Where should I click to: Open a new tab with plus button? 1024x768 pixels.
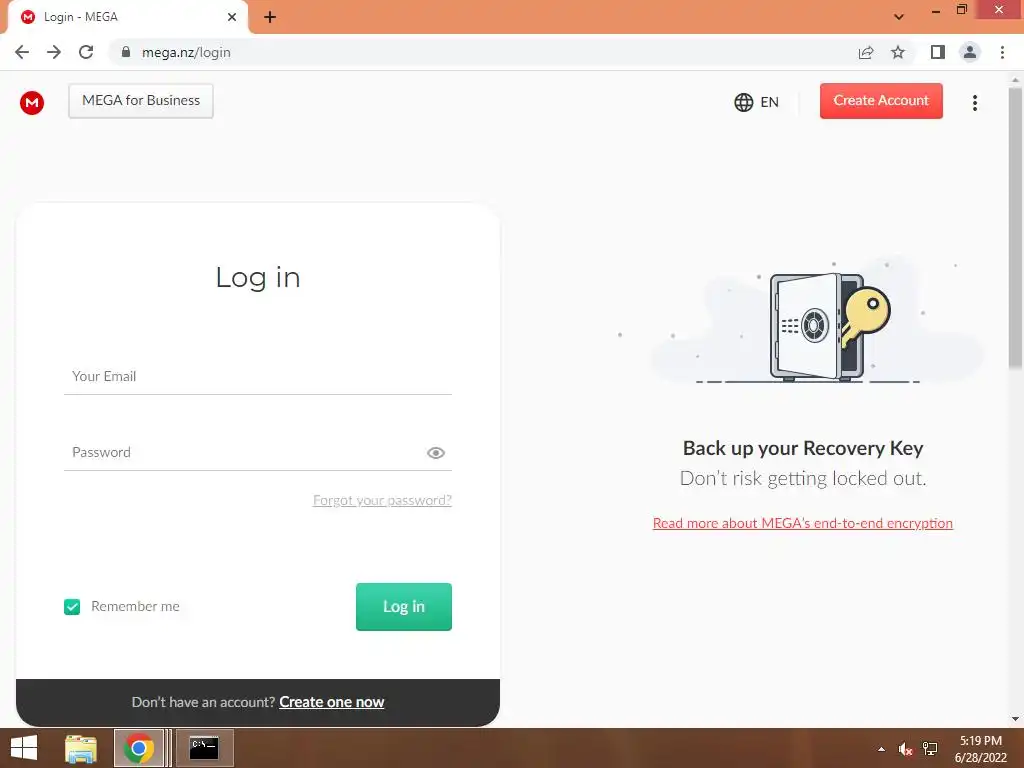(270, 17)
